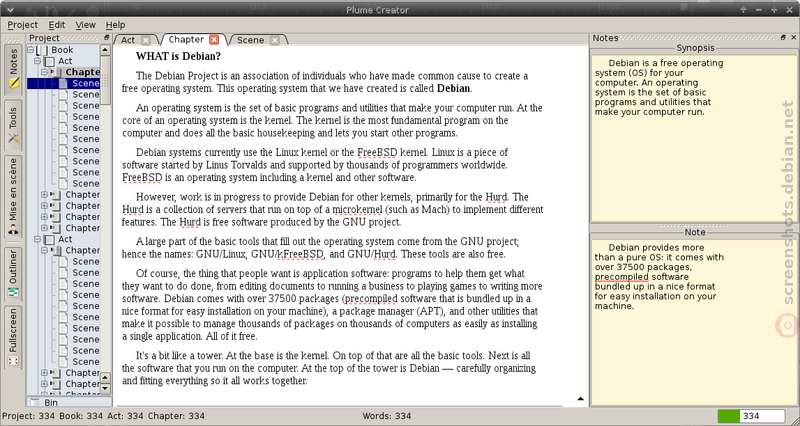800x426 pixels.
Task: Click "Project: 334" in the status bar
Action: (x=29, y=416)
